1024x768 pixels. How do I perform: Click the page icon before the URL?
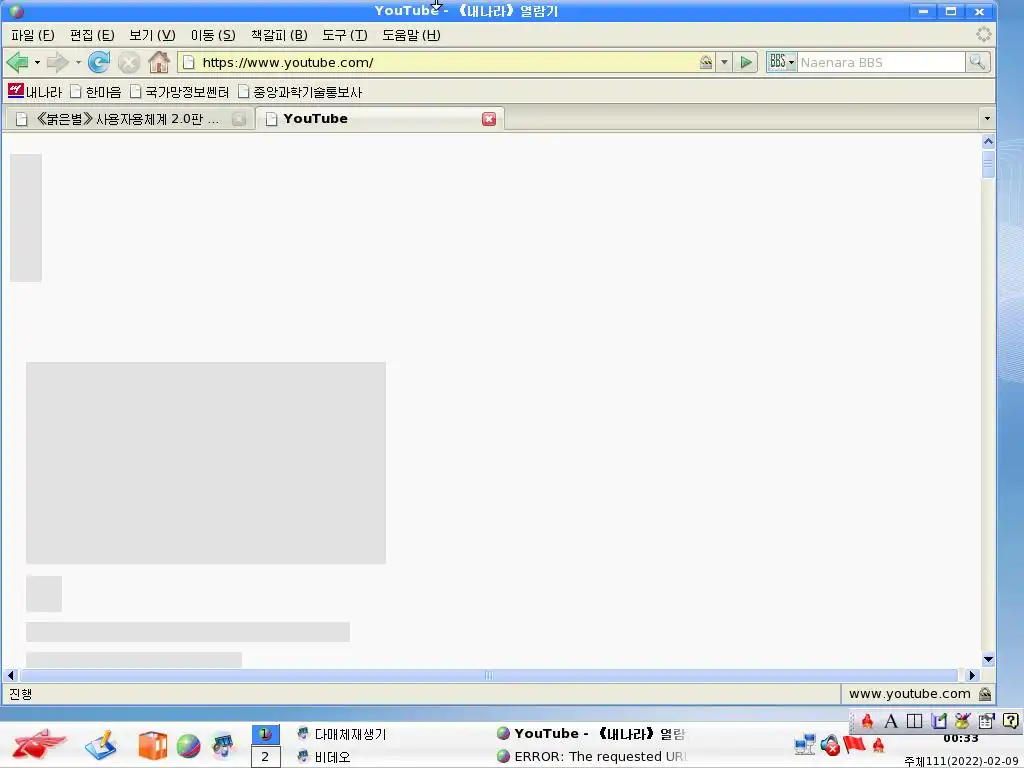click(x=189, y=63)
